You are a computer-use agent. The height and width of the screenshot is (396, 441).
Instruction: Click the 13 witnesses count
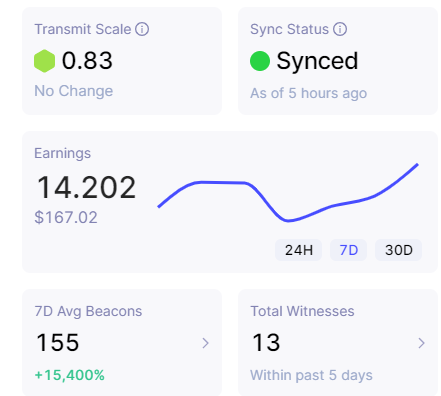(266, 343)
